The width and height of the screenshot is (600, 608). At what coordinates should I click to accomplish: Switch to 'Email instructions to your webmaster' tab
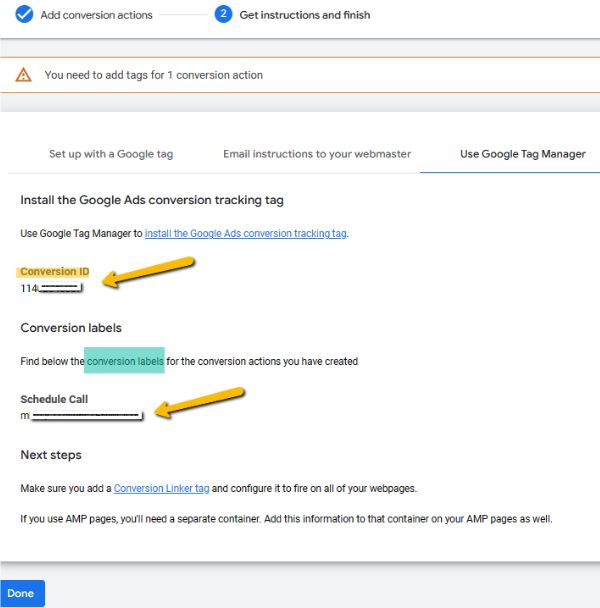(317, 154)
